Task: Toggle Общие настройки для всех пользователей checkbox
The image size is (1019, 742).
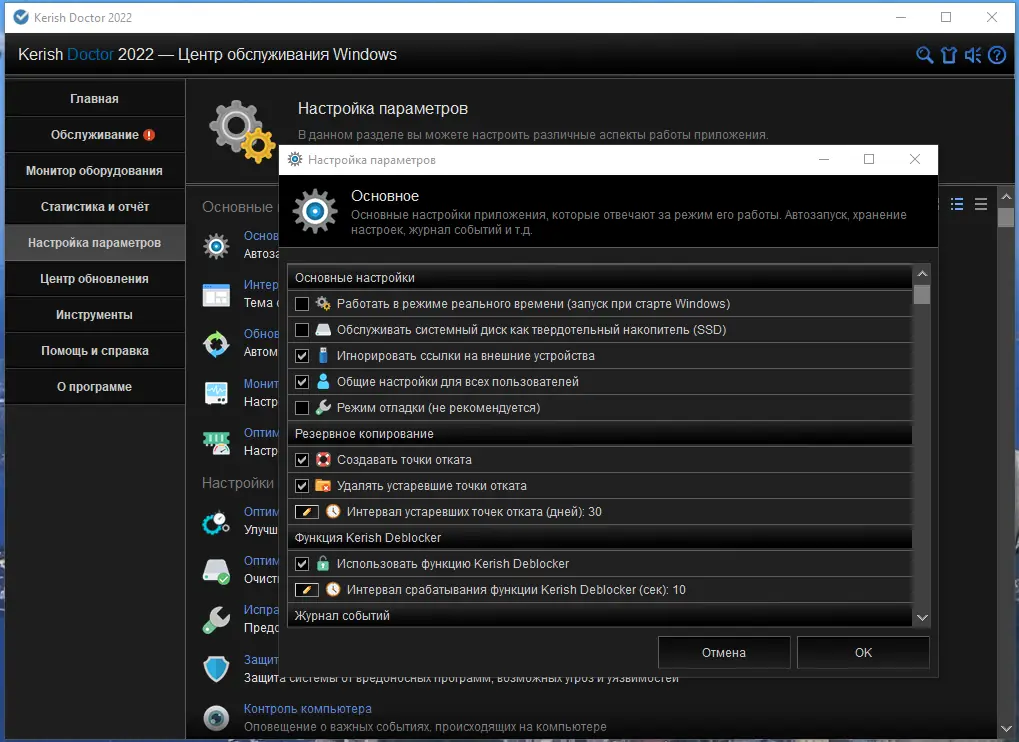Action: pyautogui.click(x=302, y=381)
